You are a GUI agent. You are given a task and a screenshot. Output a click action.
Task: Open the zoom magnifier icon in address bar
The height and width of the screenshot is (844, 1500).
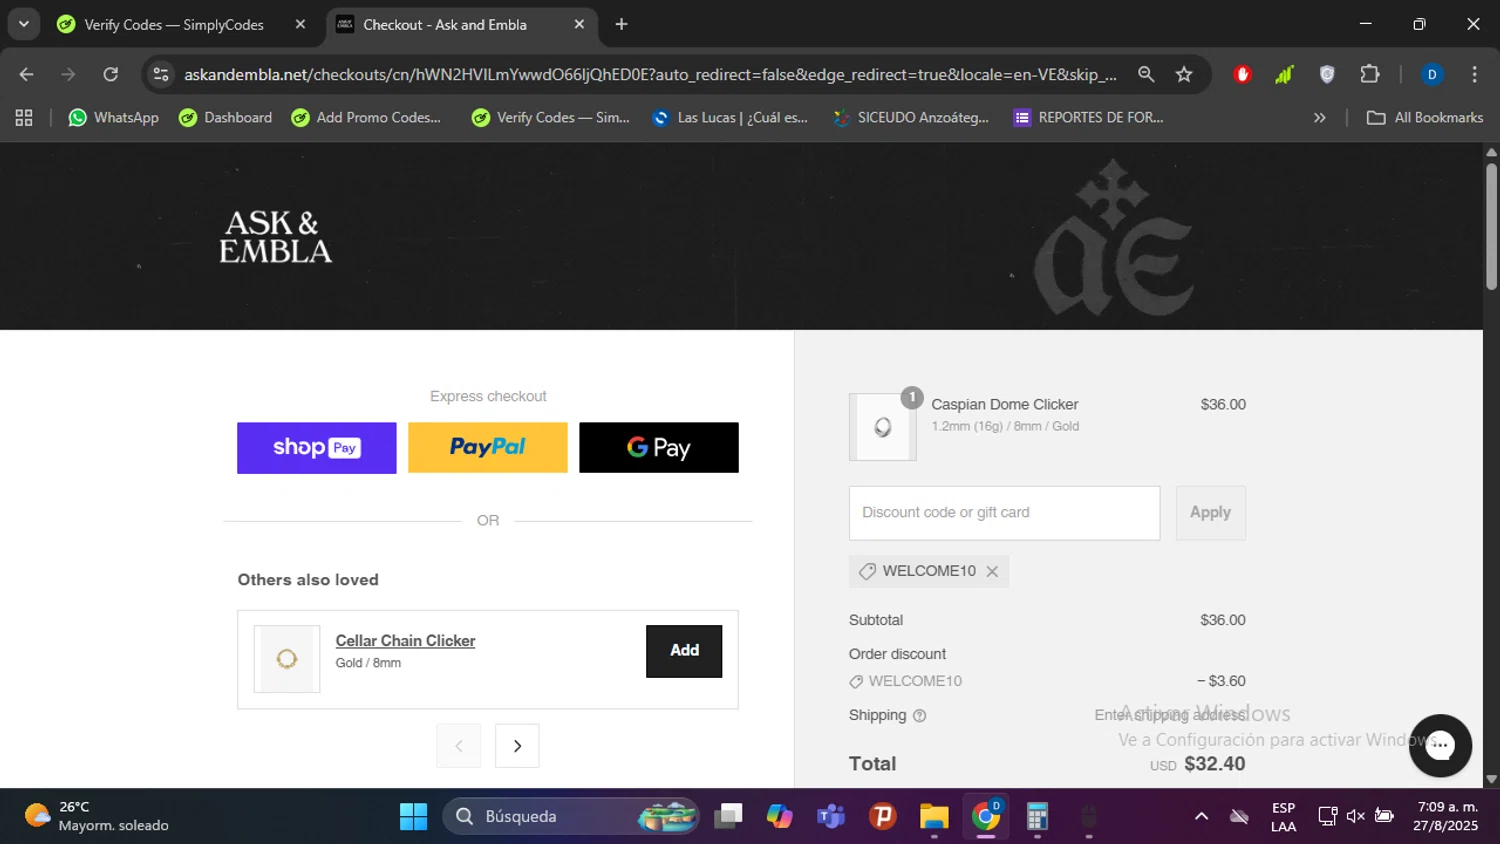[1146, 74]
